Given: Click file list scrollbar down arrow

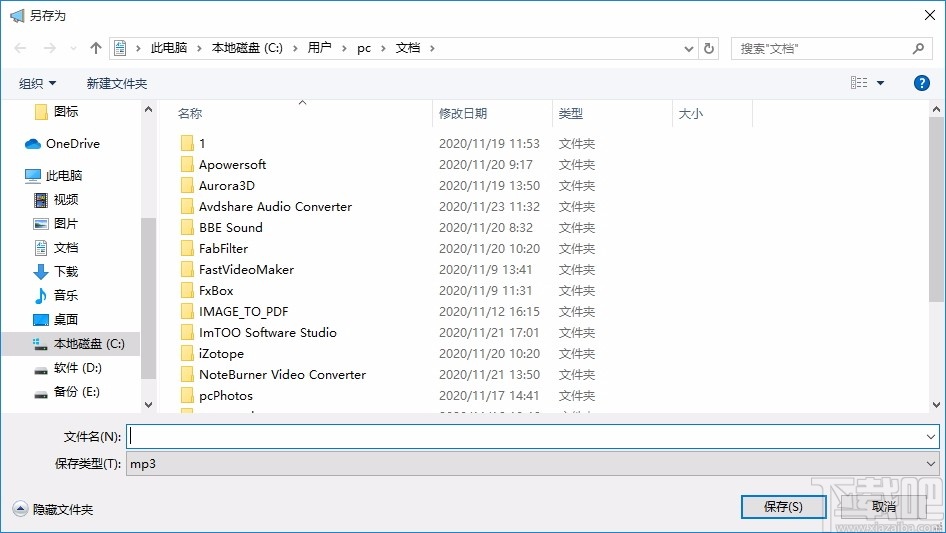Looking at the screenshot, I should coord(936,405).
